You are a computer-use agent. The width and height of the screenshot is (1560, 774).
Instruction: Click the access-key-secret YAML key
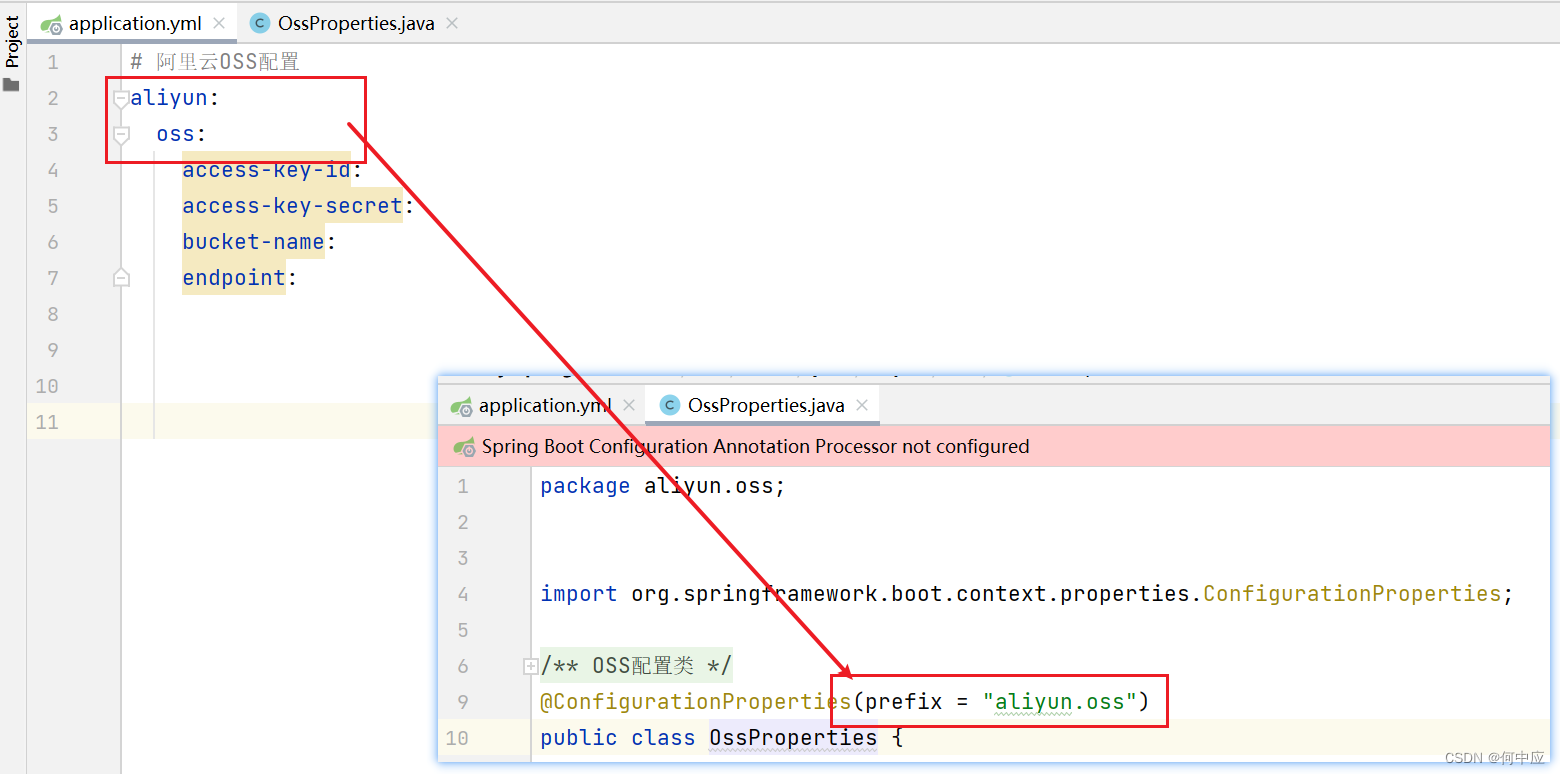click(x=292, y=206)
